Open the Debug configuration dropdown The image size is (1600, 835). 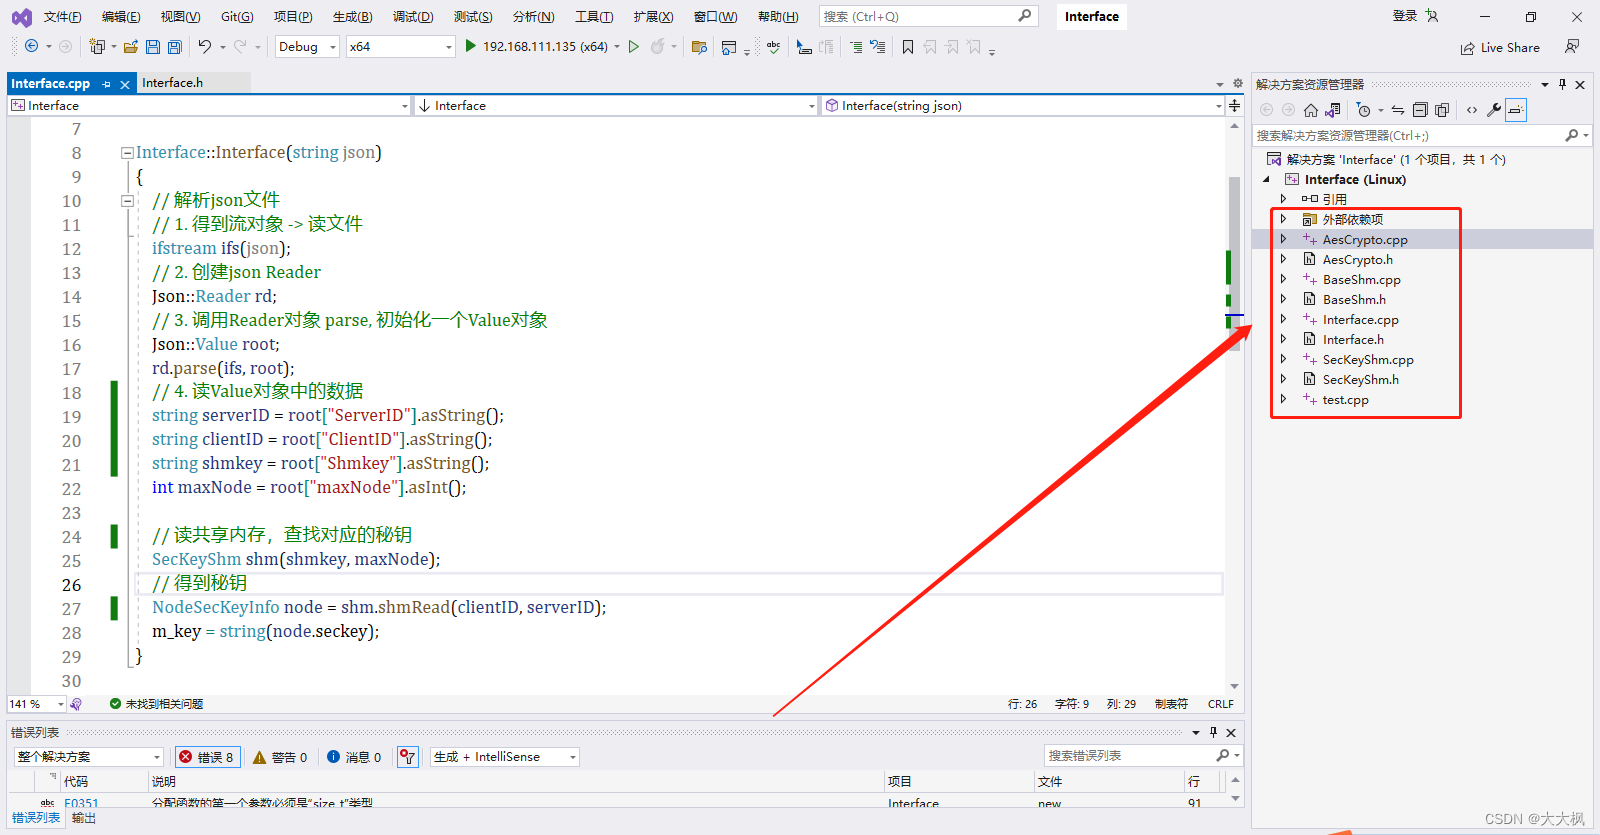pyautogui.click(x=307, y=46)
